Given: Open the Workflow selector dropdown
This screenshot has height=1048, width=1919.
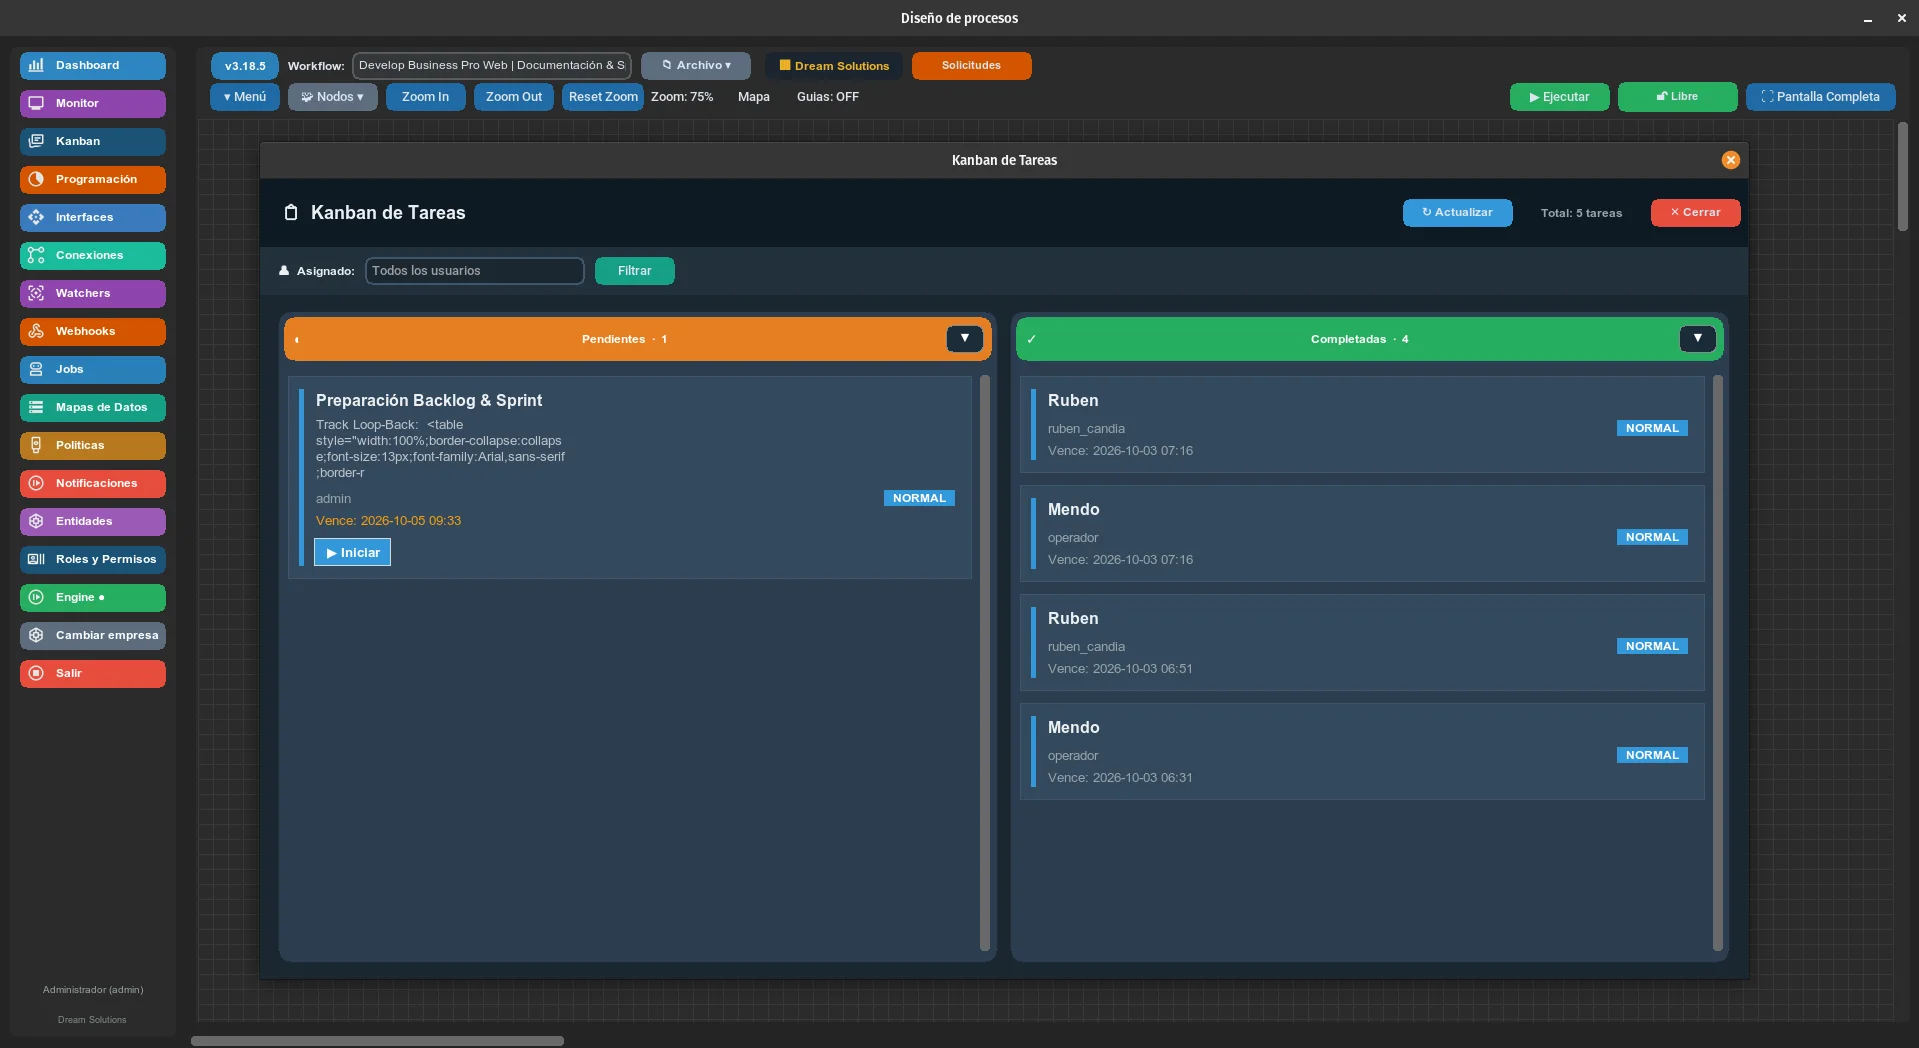Looking at the screenshot, I should coord(492,66).
